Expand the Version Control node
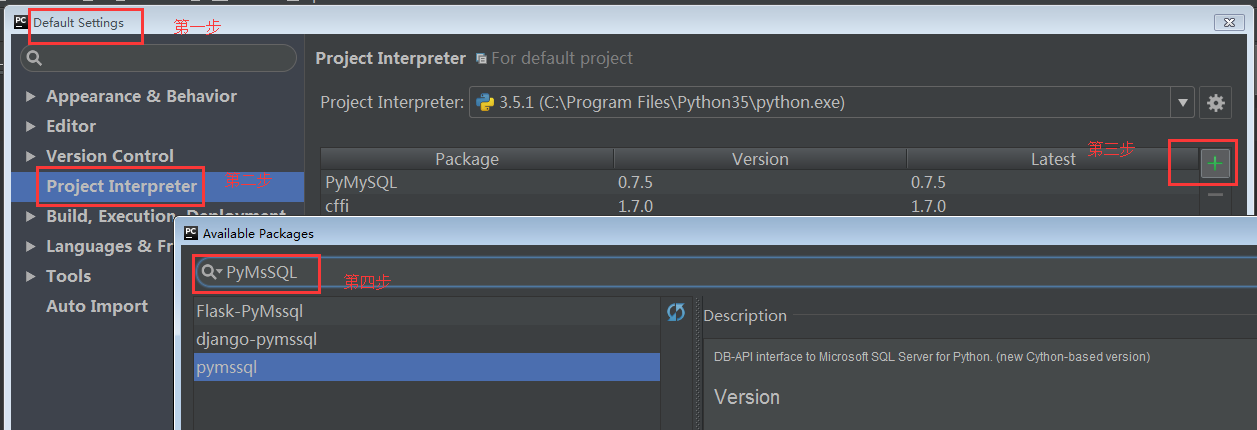1257x430 pixels. point(31,157)
